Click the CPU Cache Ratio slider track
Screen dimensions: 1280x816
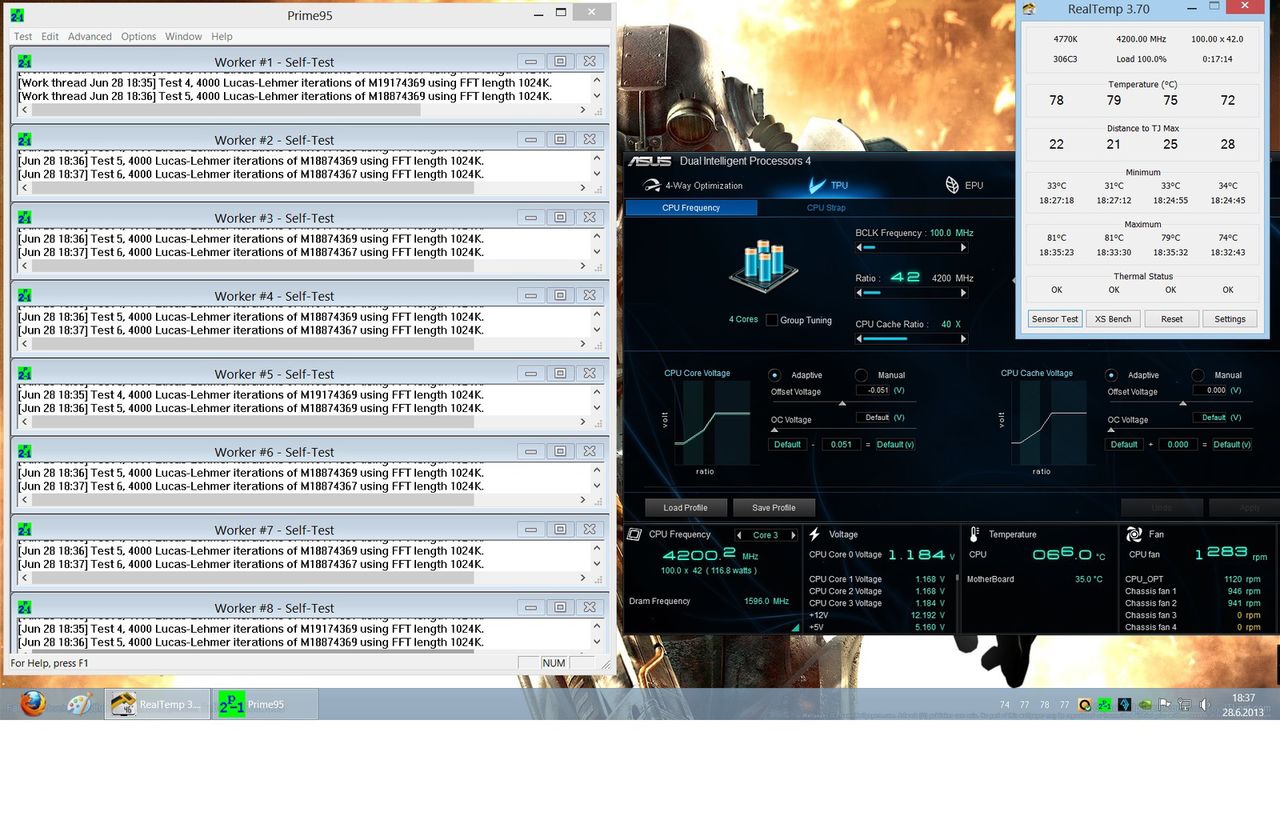coord(912,339)
